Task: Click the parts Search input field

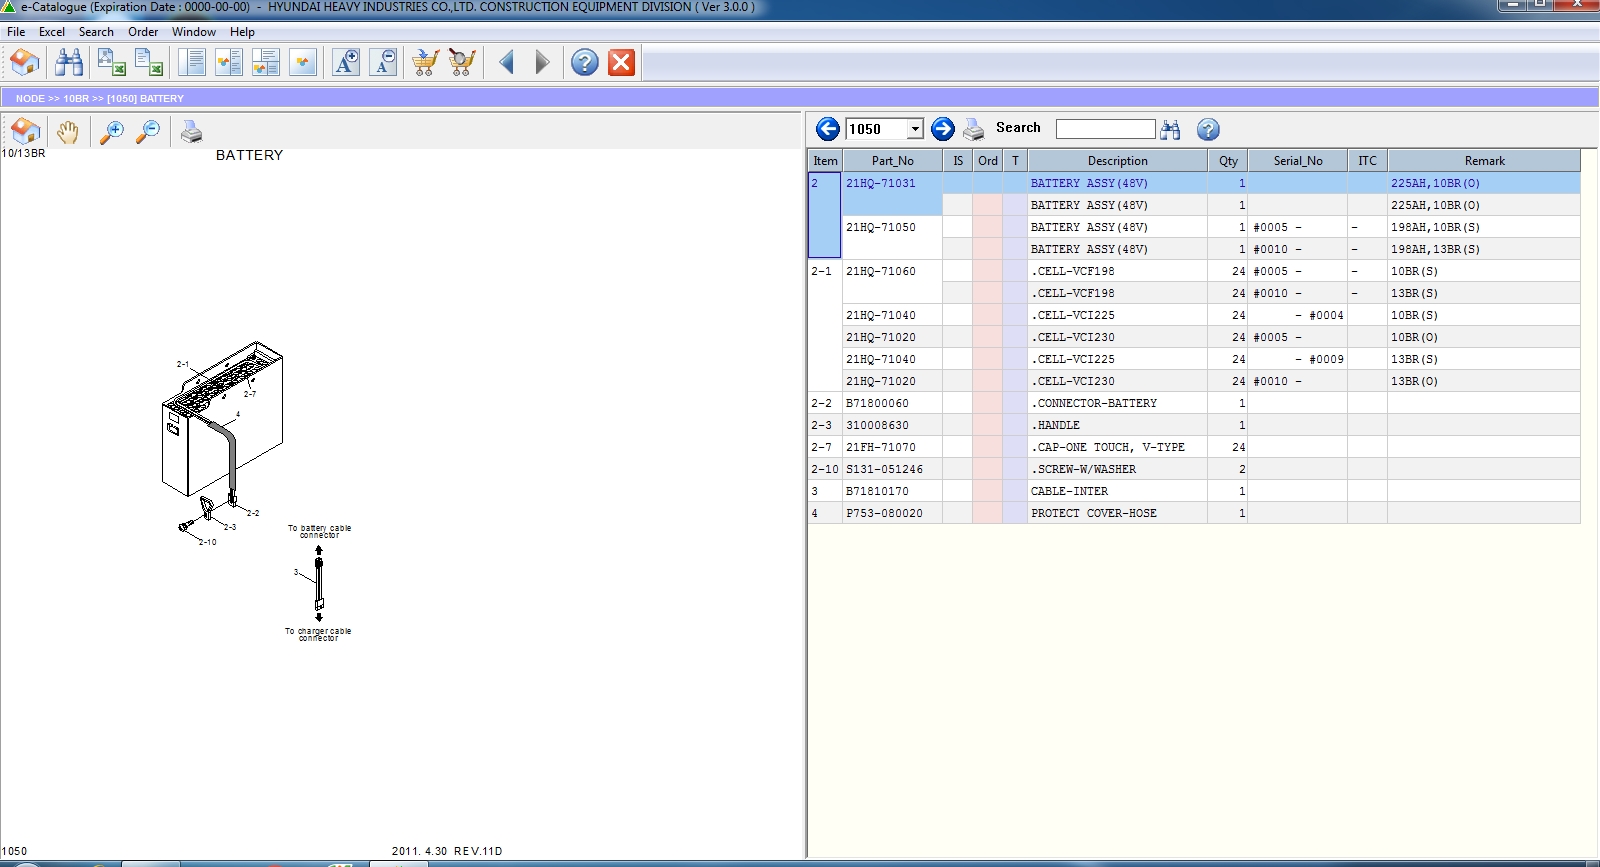Action: (x=1105, y=129)
